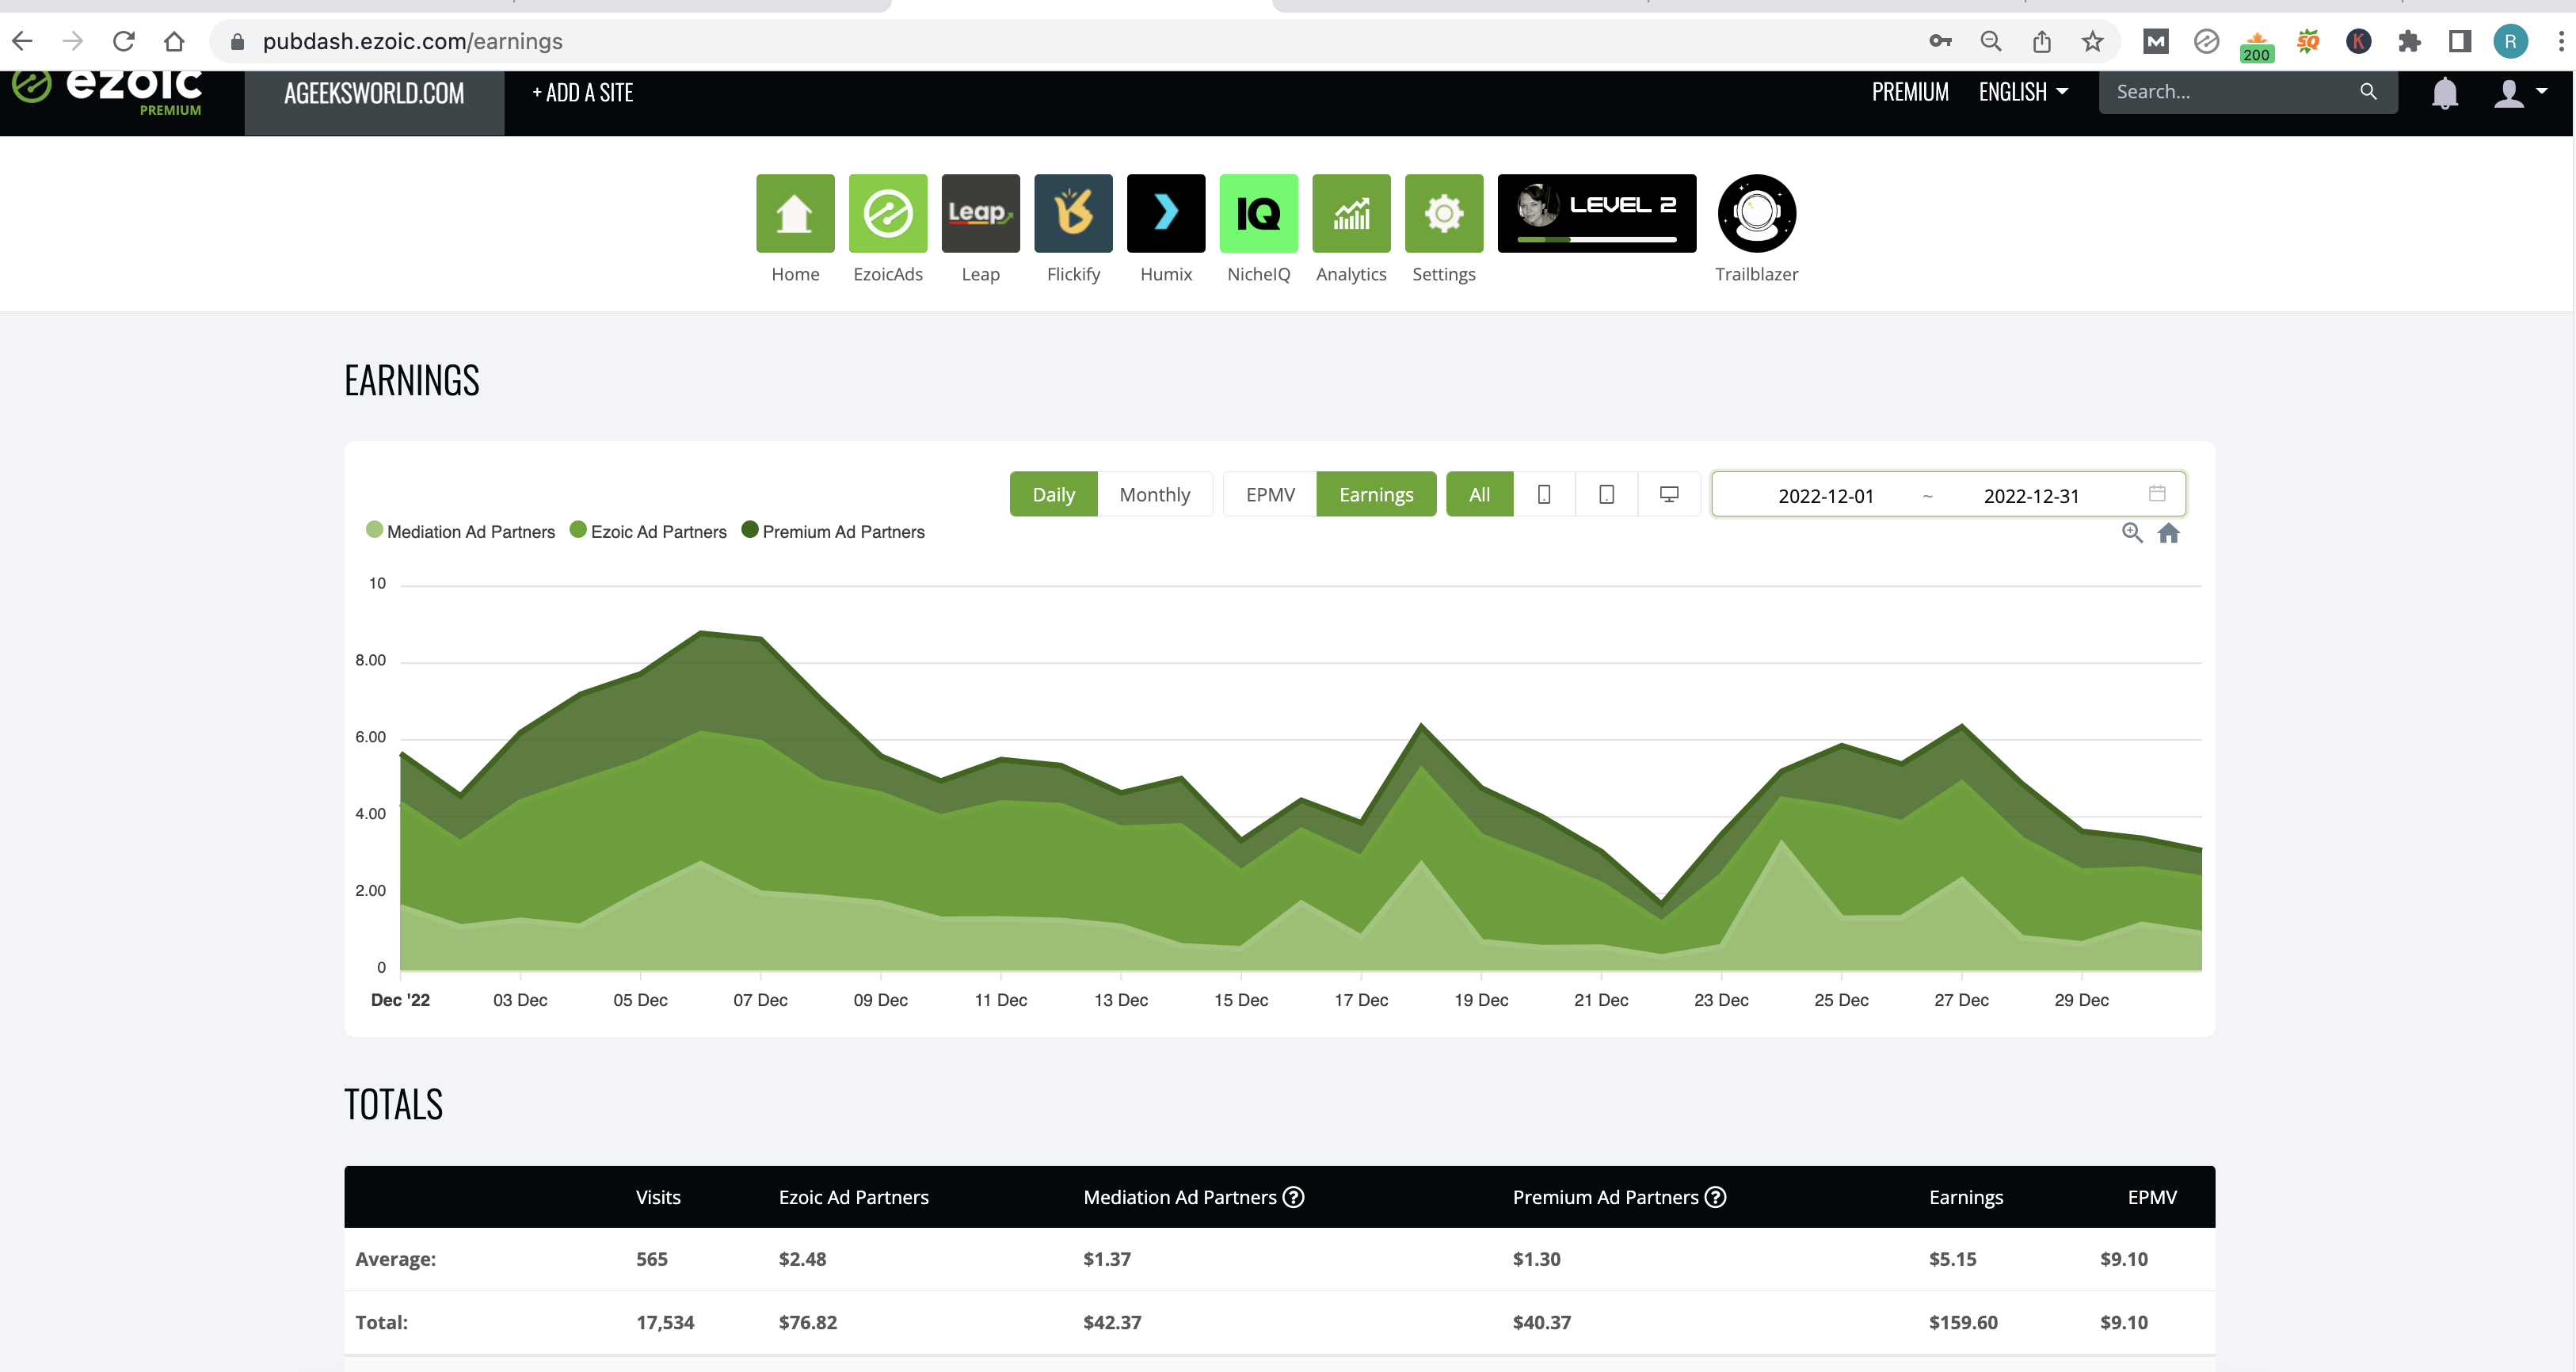
Task: Switch chart to Monthly view
Action: pyautogui.click(x=1154, y=494)
